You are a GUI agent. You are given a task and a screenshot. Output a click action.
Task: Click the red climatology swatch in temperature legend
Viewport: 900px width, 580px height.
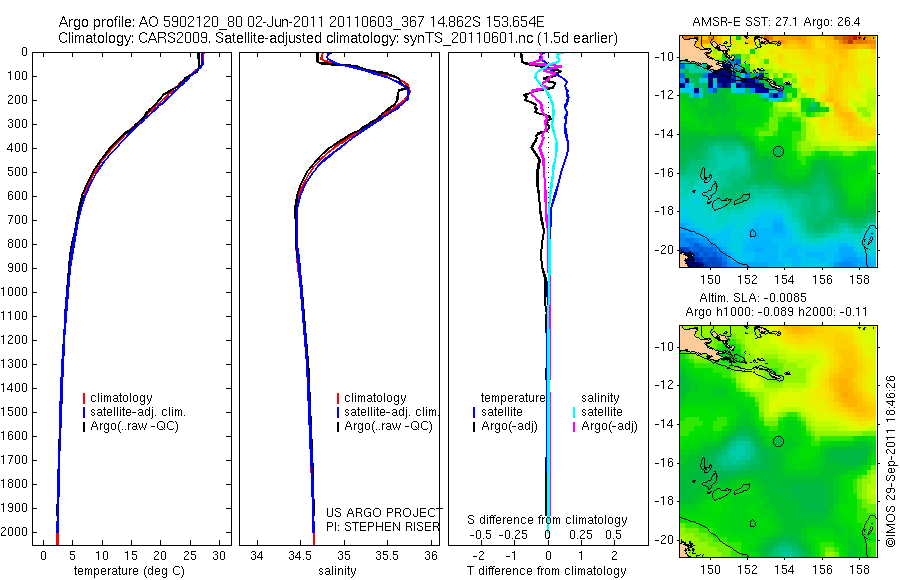pos(84,398)
